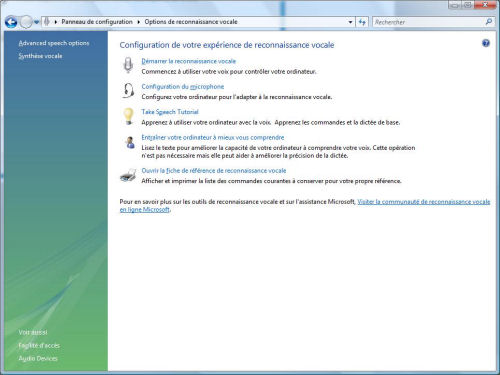
Task: Start the Take Speech Tutorial link
Action: tap(170, 112)
